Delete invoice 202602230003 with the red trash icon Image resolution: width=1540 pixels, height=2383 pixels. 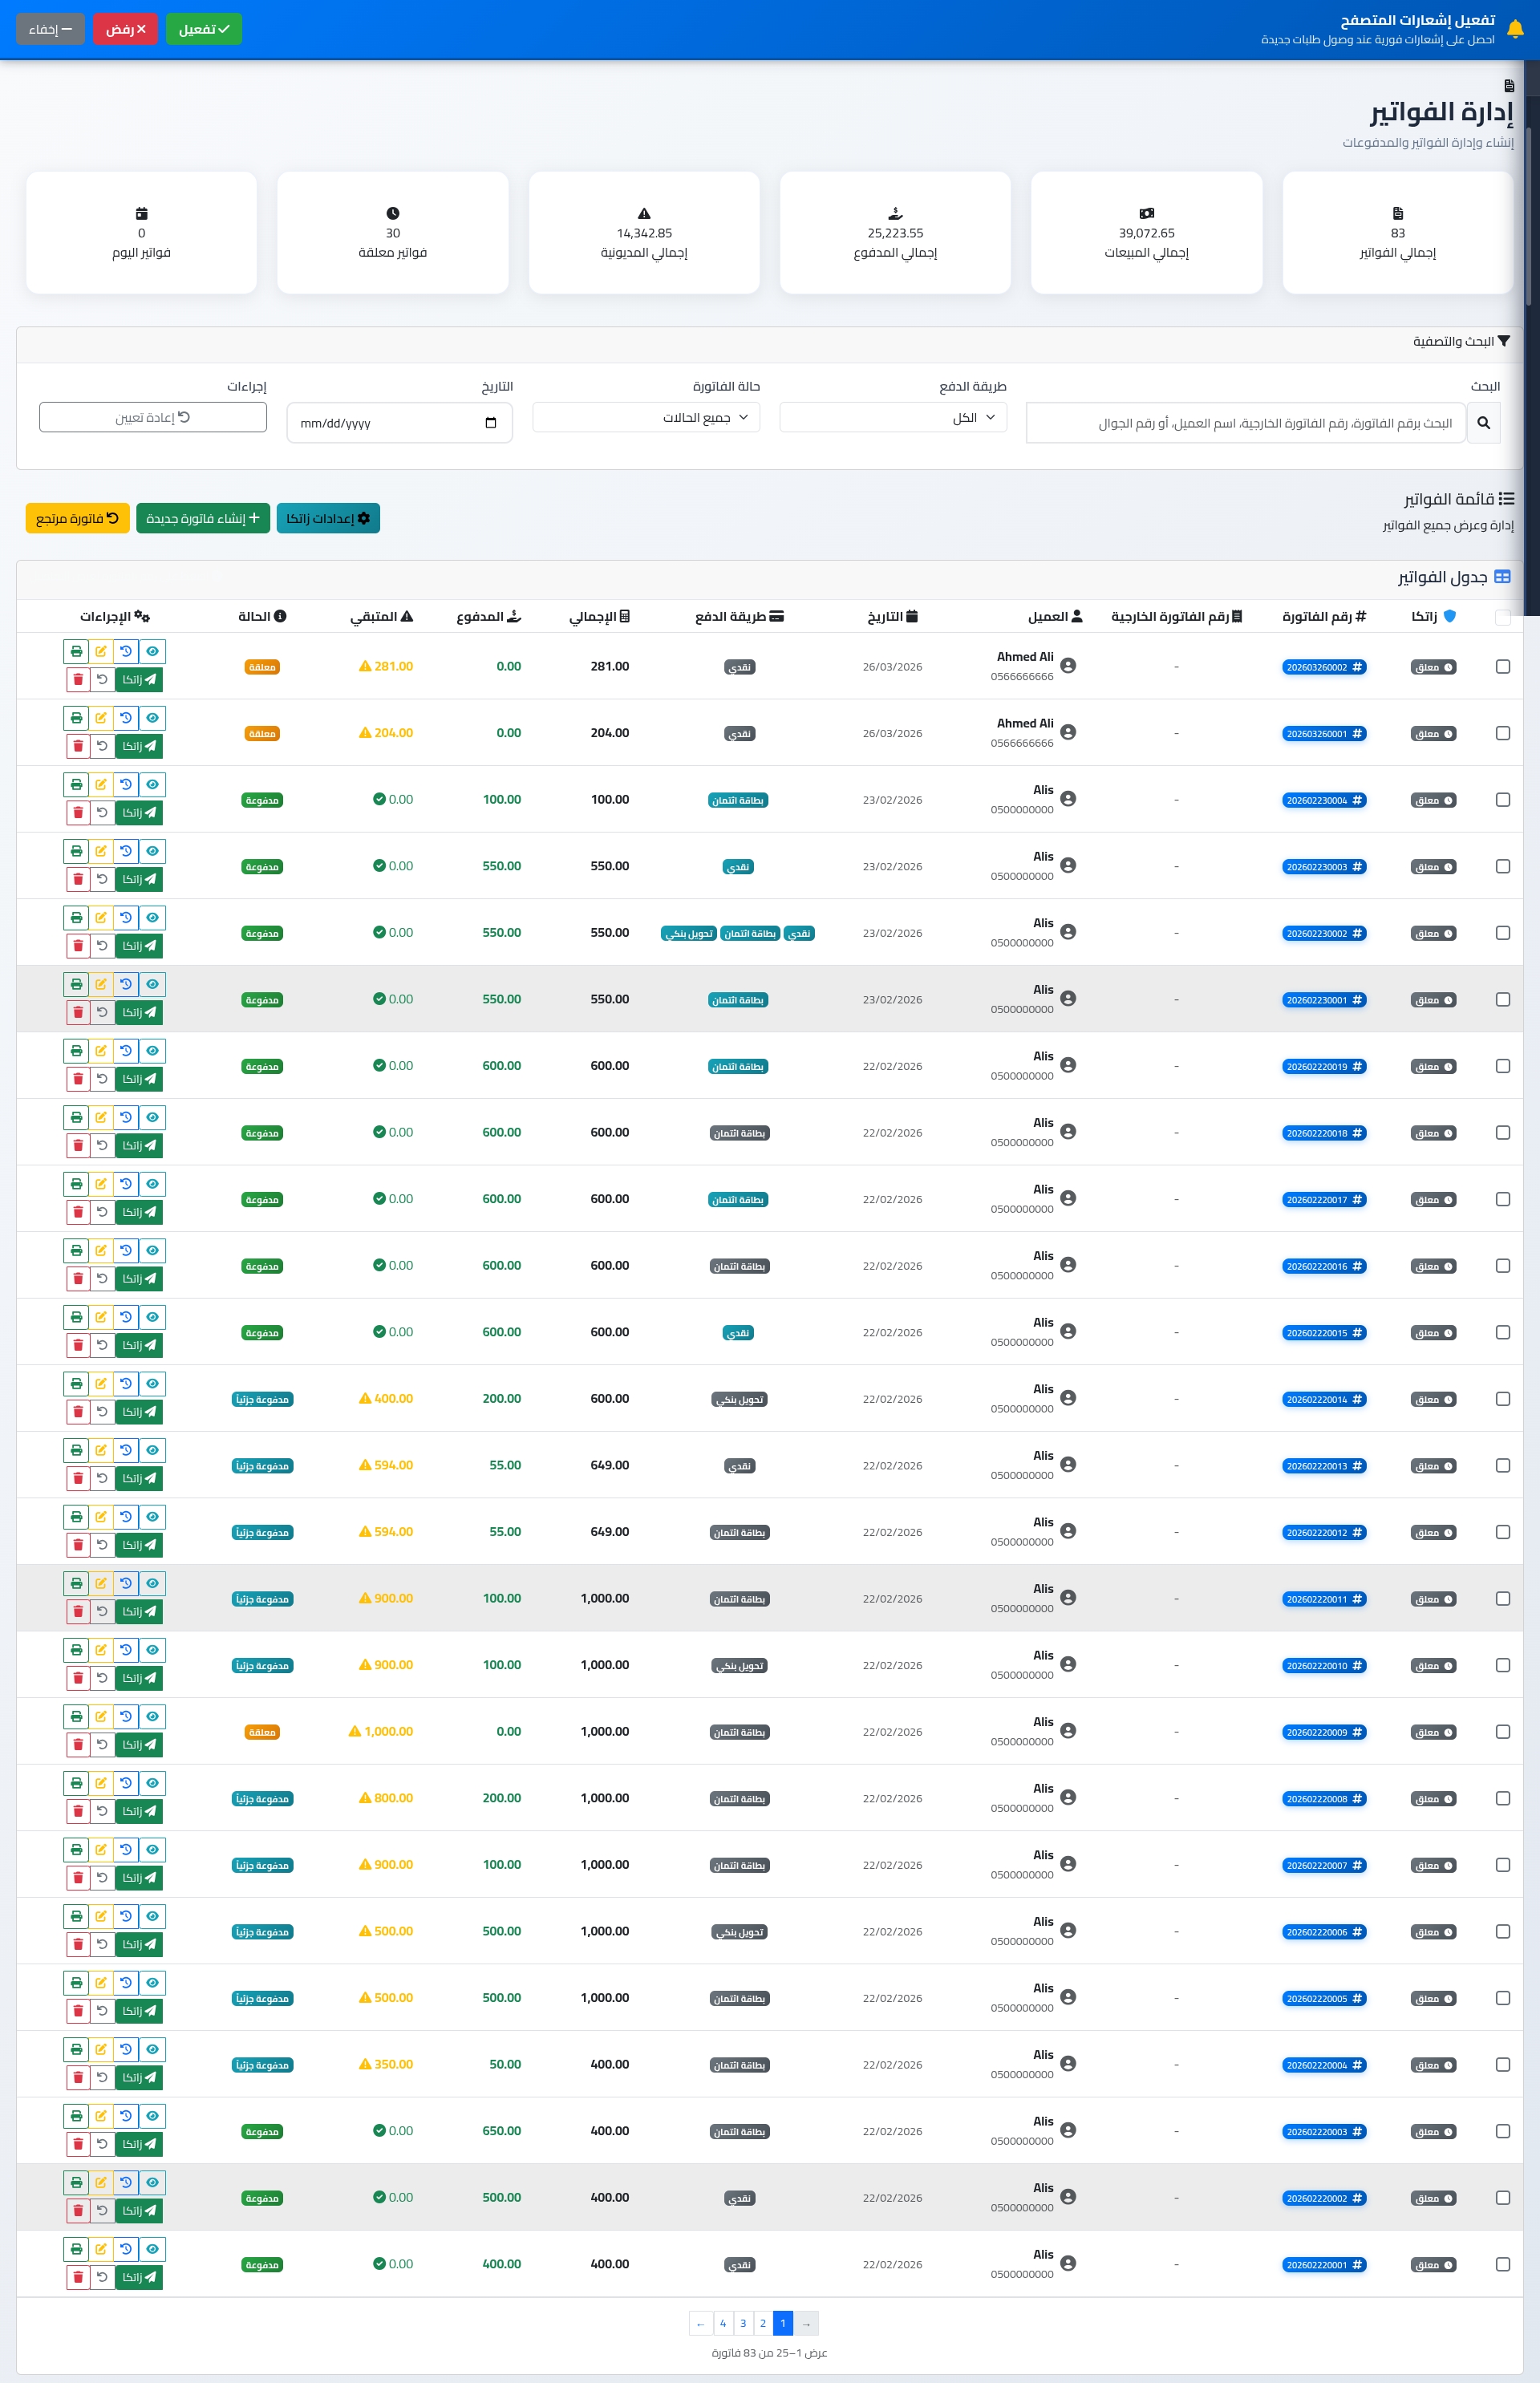[78, 879]
